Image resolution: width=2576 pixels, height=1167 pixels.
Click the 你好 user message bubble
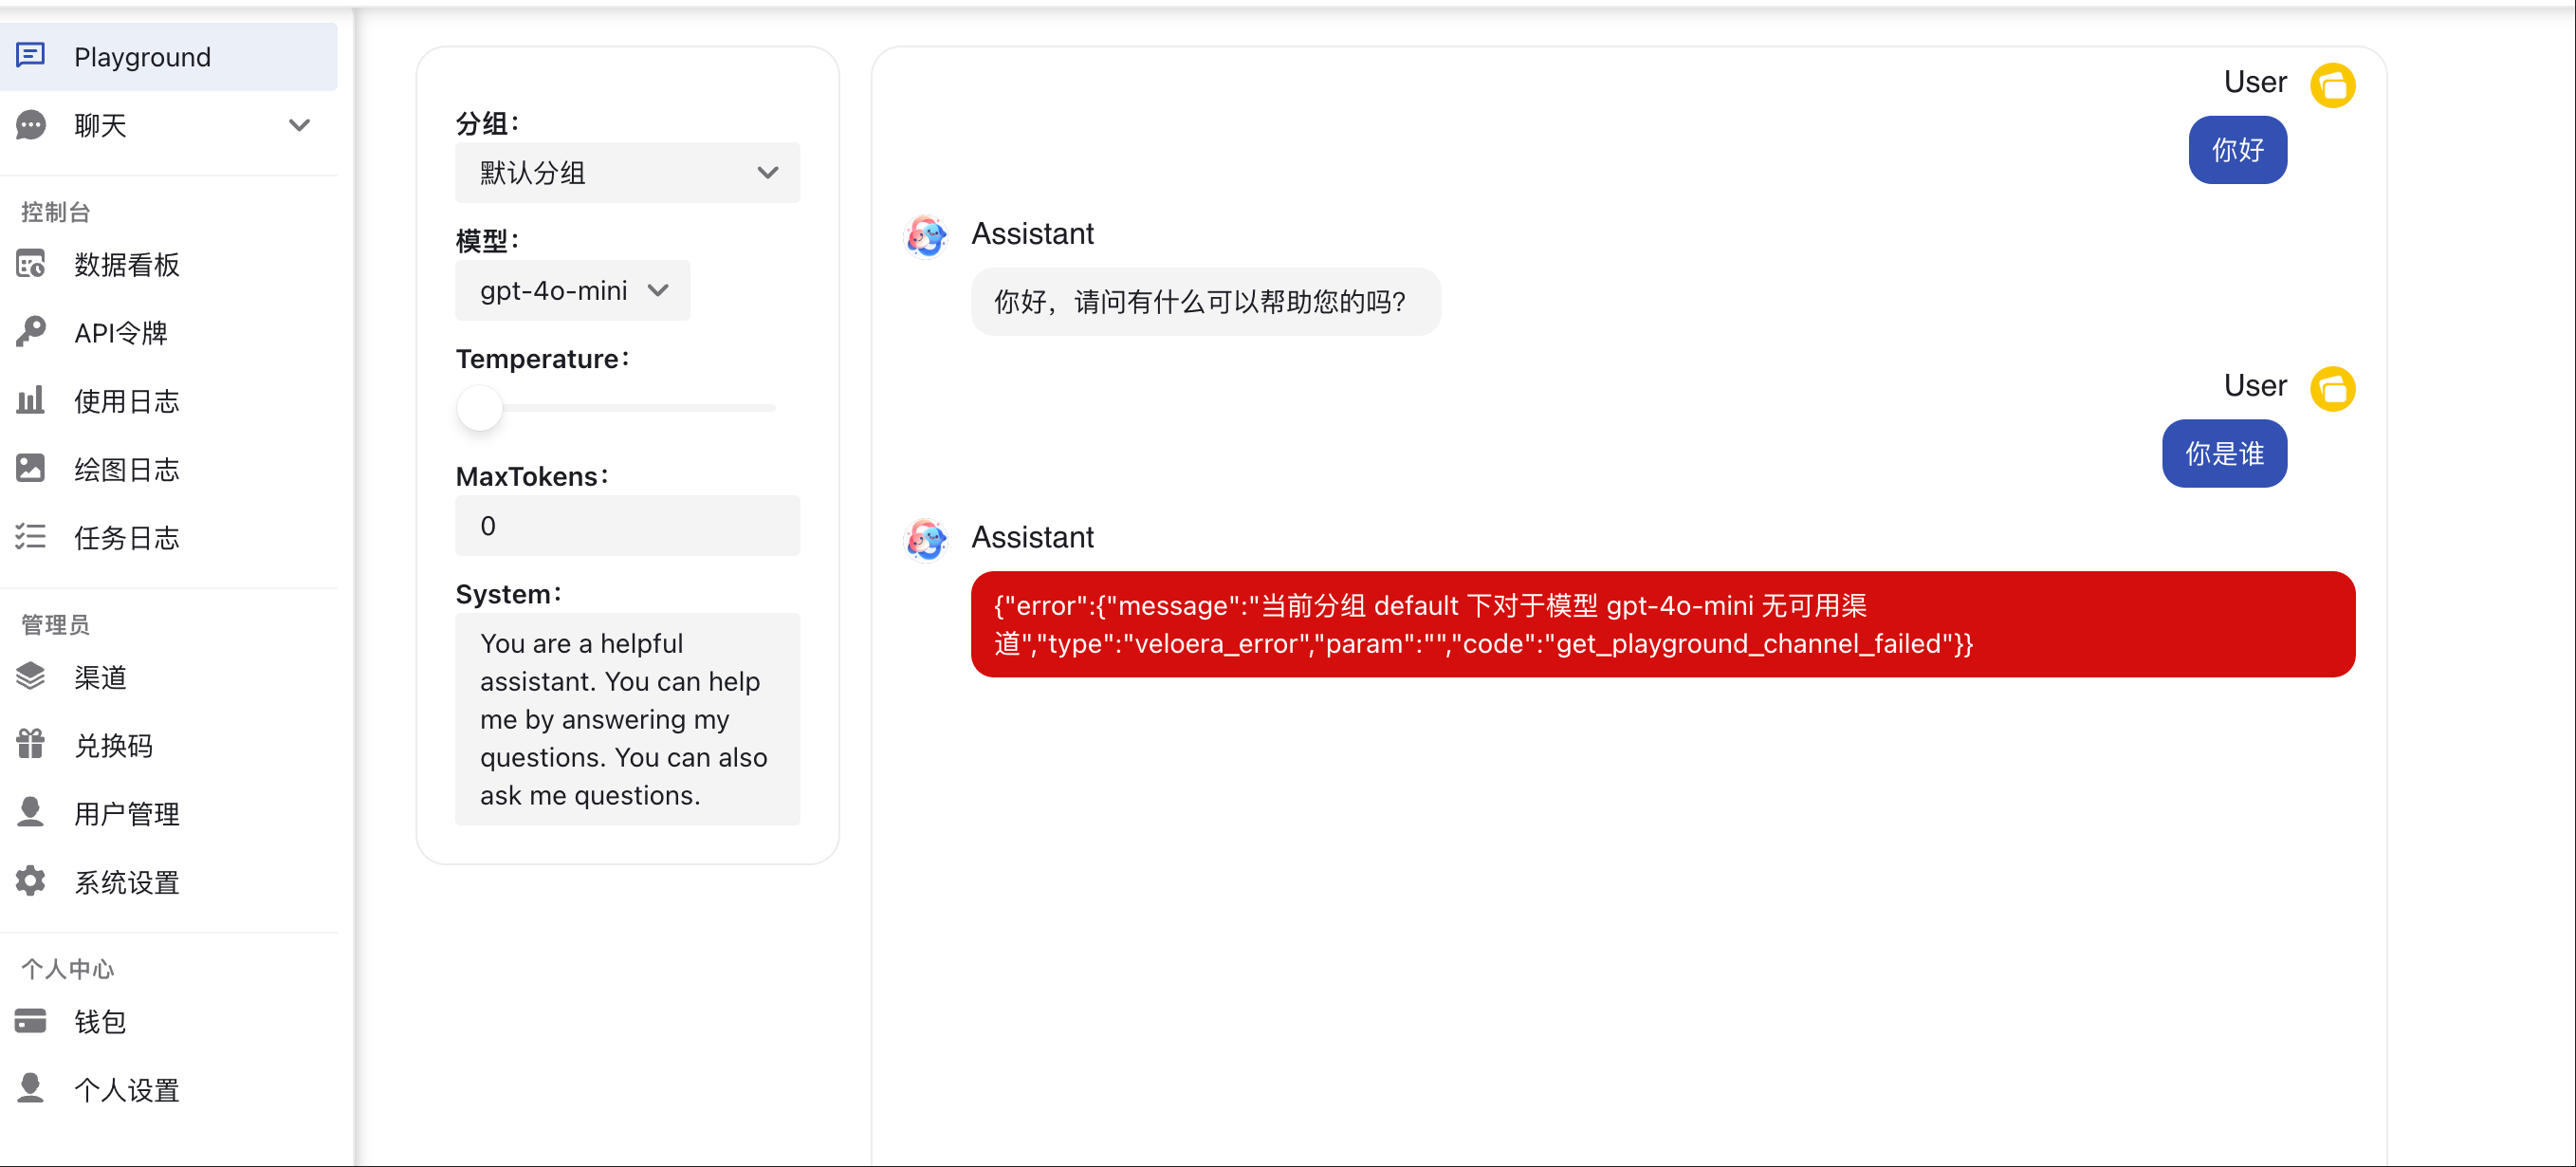point(2238,150)
